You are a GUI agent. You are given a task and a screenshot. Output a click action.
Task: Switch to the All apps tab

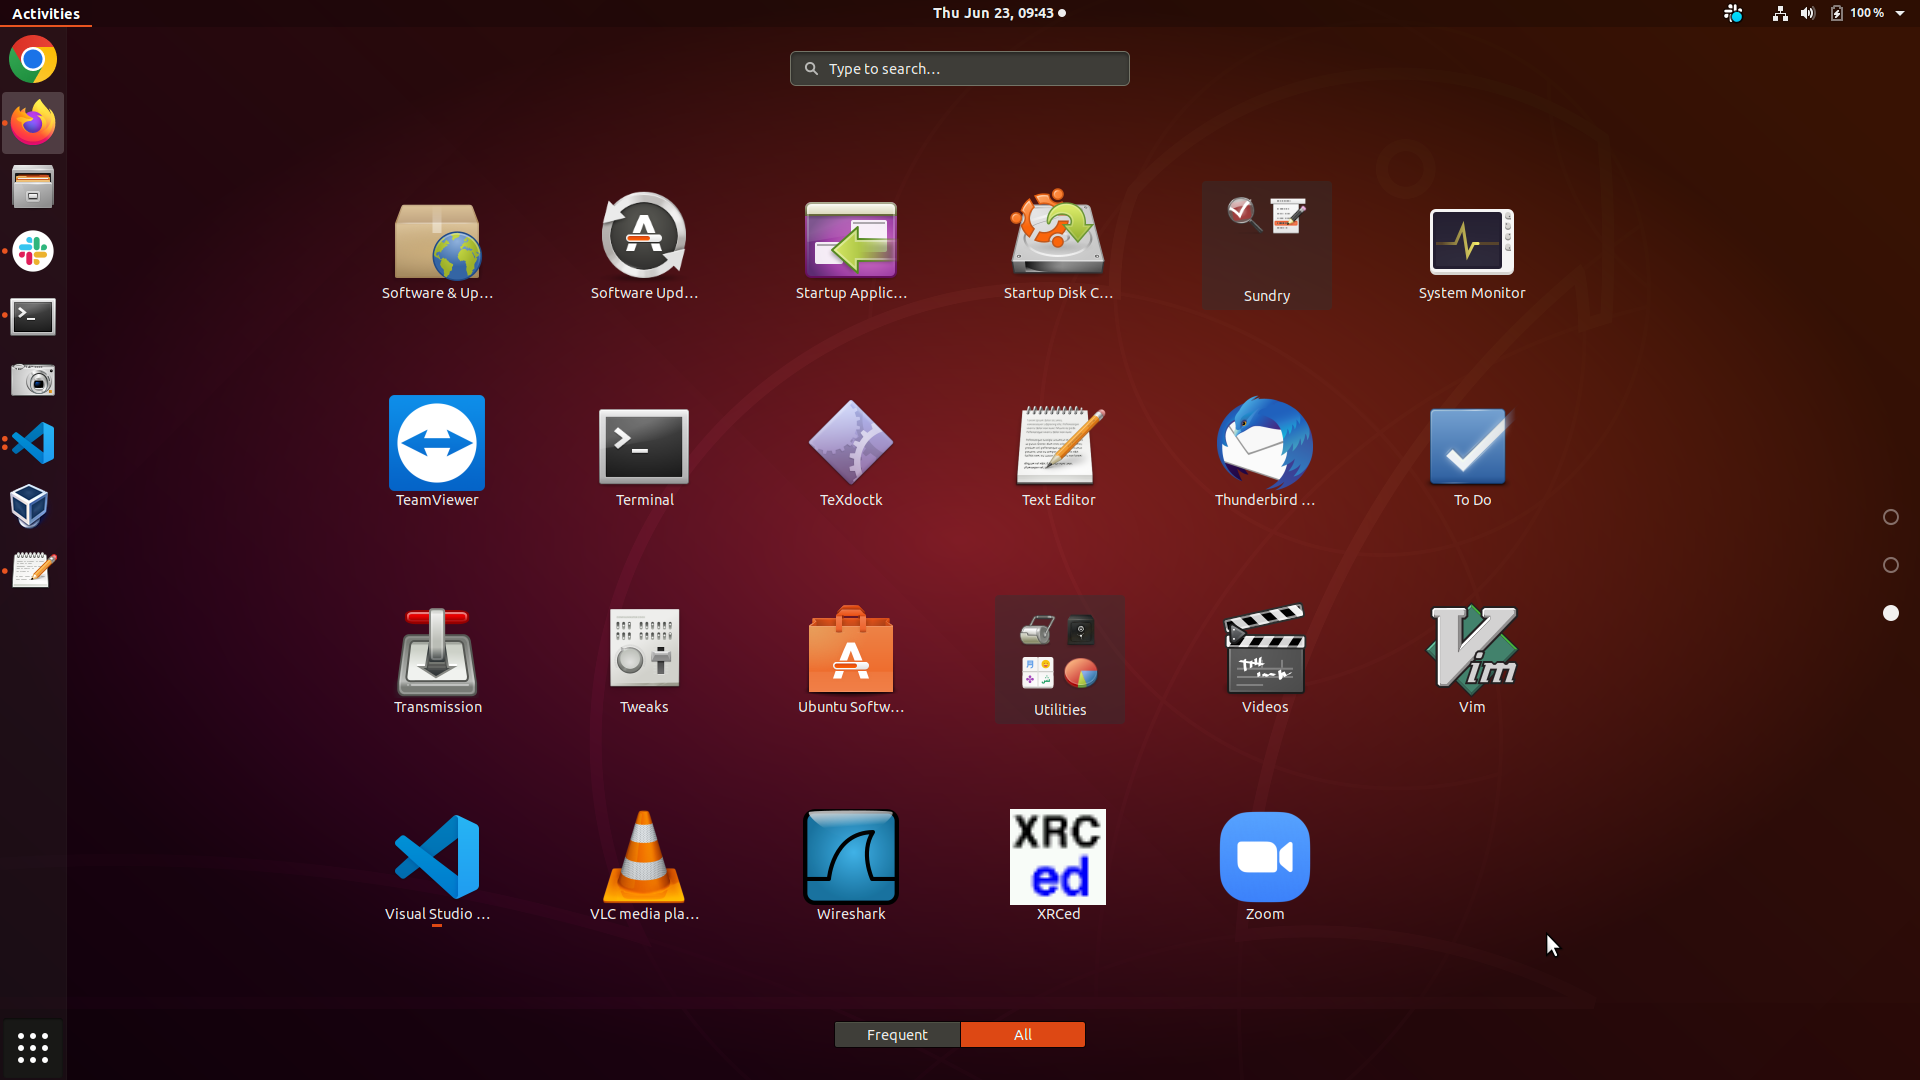tap(1022, 1035)
